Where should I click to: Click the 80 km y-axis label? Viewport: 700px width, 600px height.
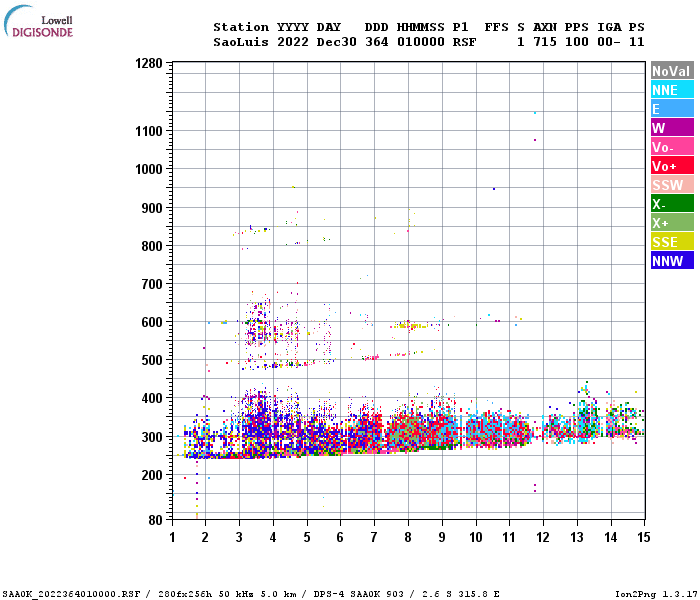coord(155,520)
